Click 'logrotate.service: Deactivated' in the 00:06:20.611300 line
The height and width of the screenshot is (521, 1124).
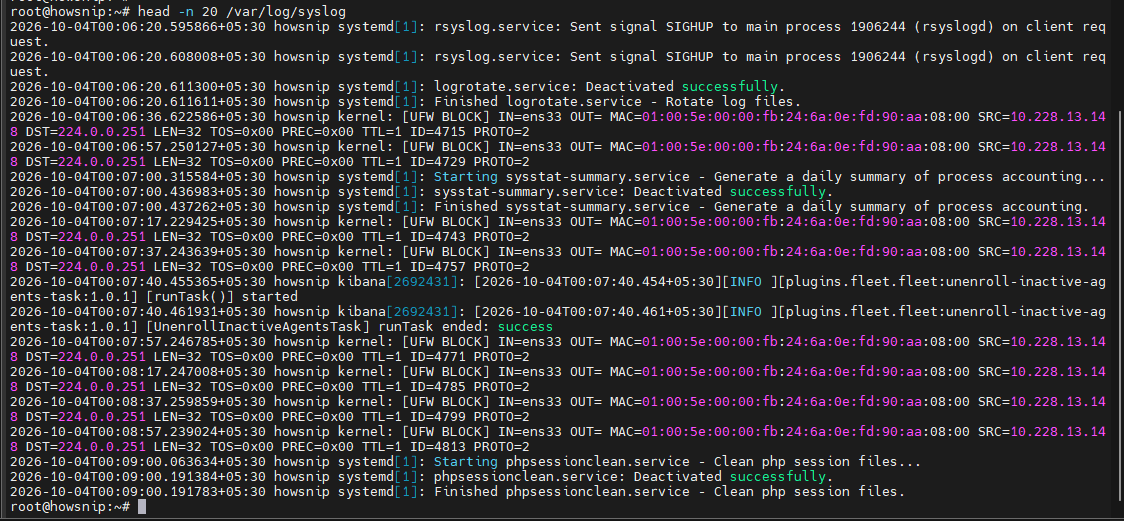(554, 87)
